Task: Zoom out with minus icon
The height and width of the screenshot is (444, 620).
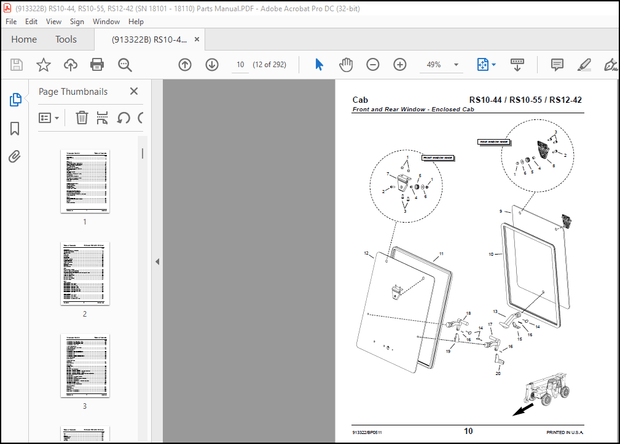Action: pos(373,64)
